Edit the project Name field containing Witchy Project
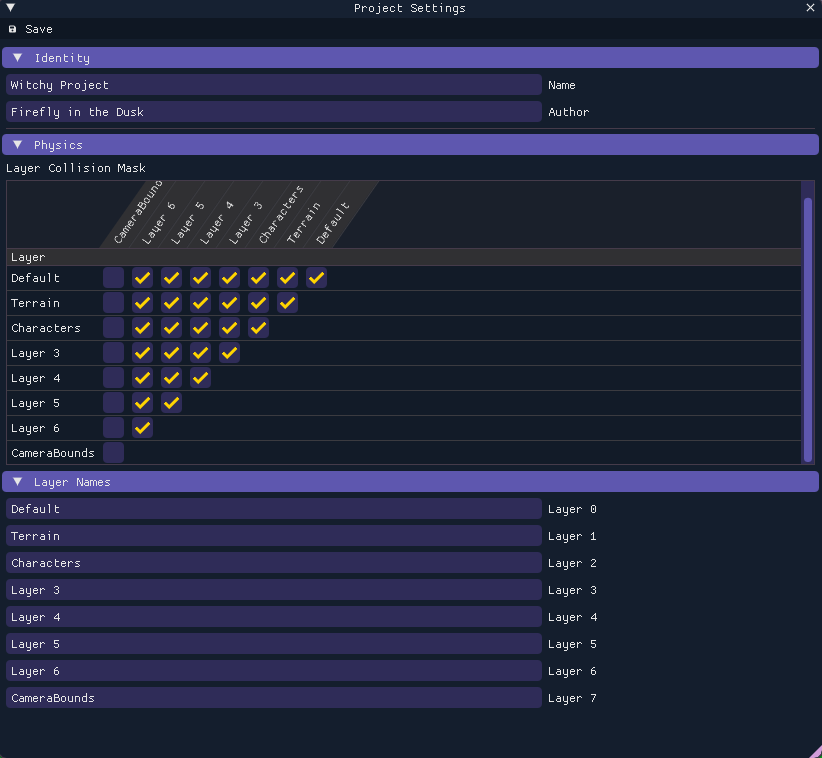The height and width of the screenshot is (758, 822). 273,85
